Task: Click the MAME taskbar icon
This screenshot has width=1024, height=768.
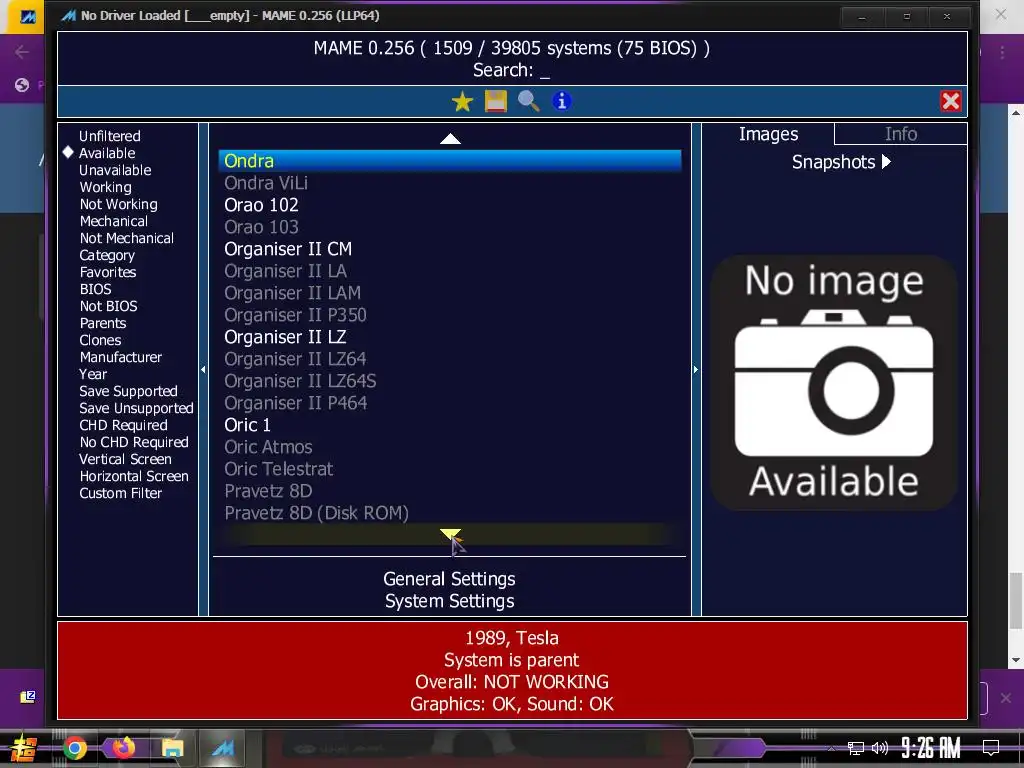Action: coord(222,748)
